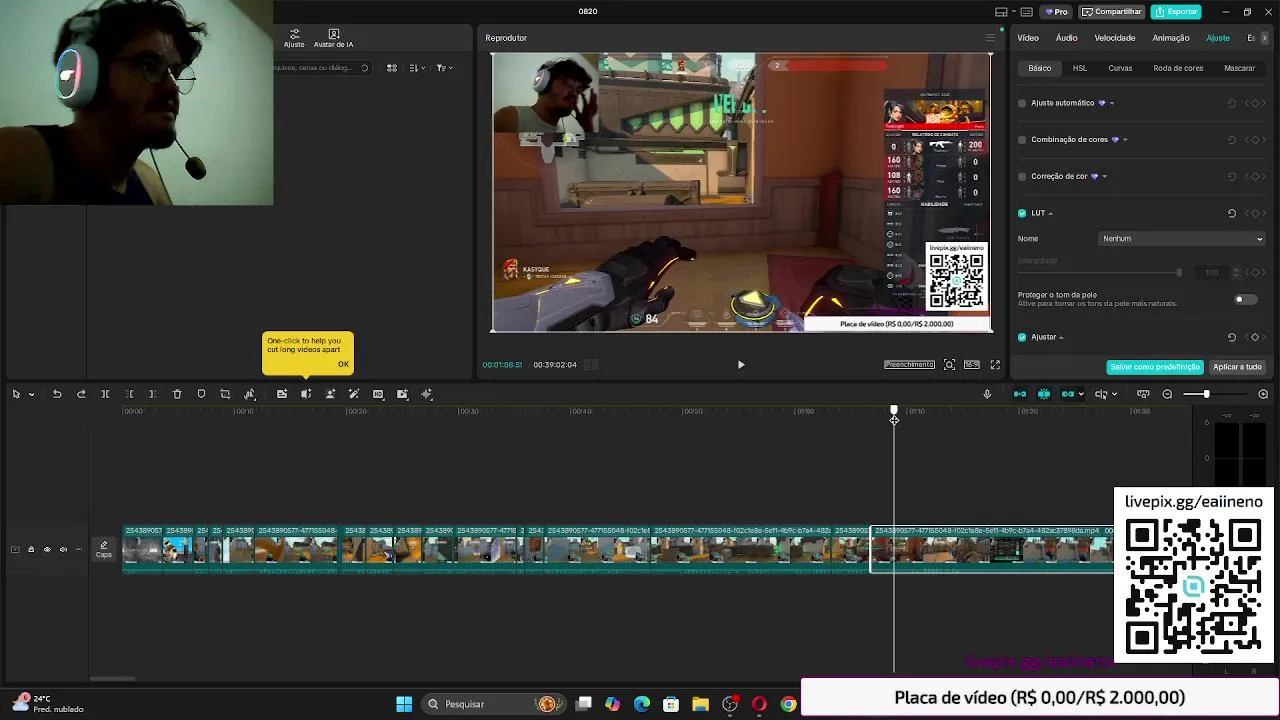Open the media sort options dropdown
Image resolution: width=1280 pixels, height=720 pixels.
416,68
